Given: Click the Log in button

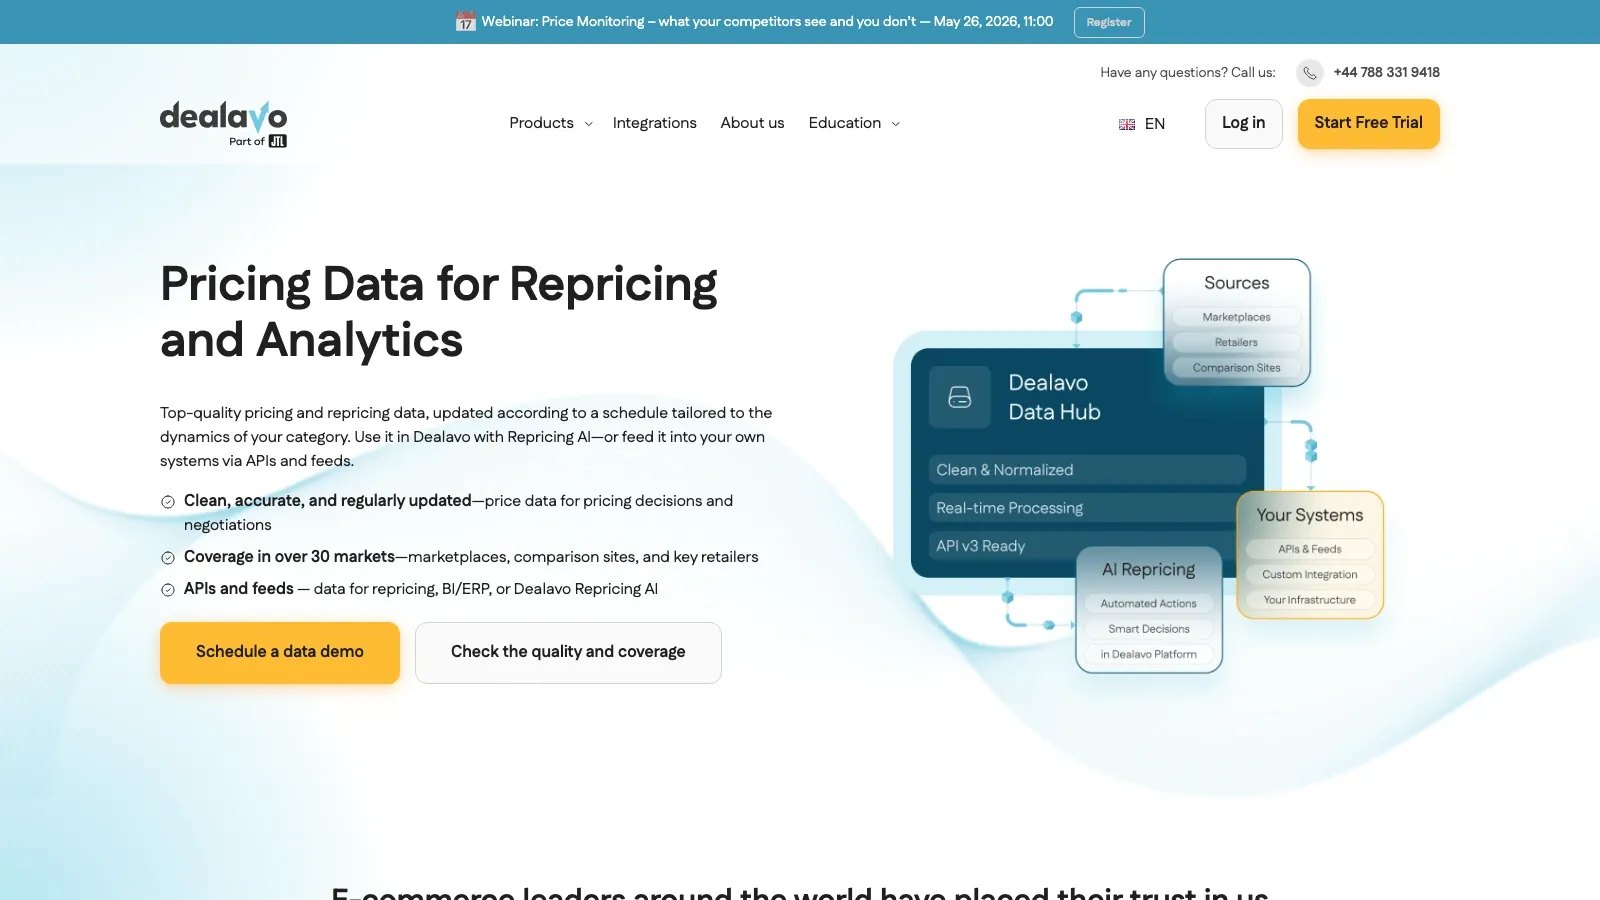Looking at the screenshot, I should pyautogui.click(x=1243, y=123).
